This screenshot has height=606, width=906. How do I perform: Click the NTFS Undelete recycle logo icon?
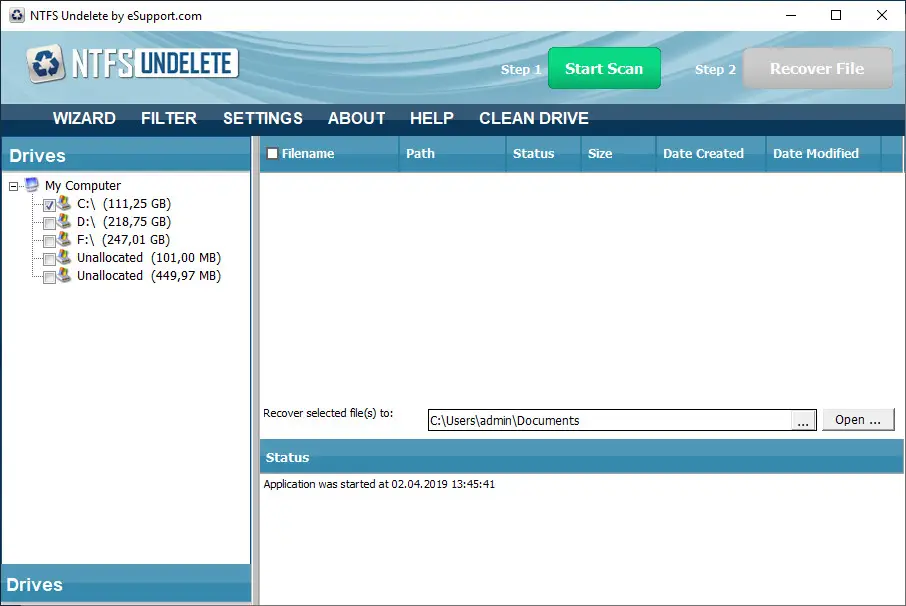45,63
